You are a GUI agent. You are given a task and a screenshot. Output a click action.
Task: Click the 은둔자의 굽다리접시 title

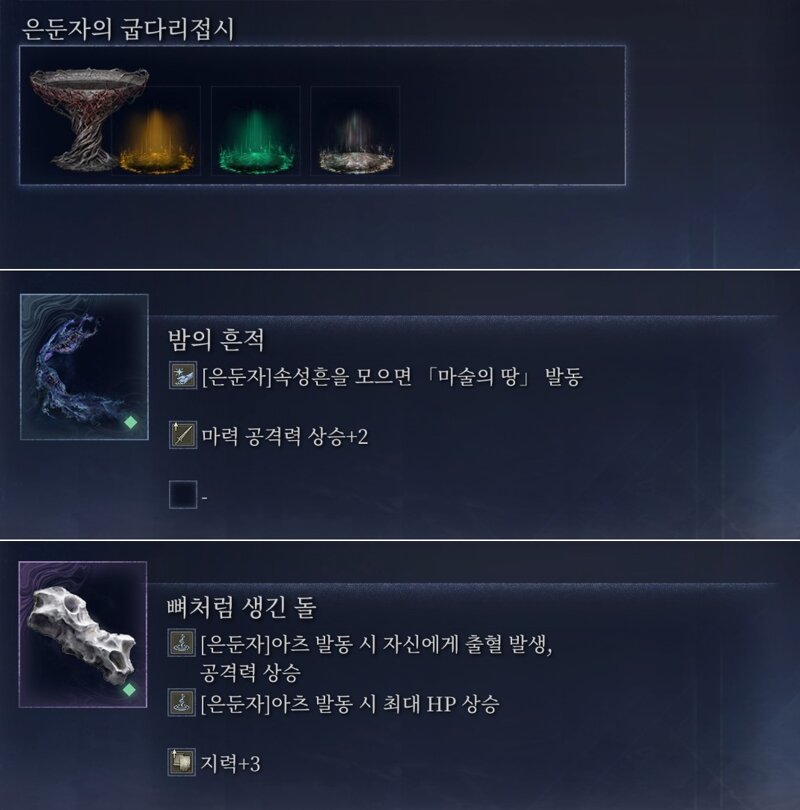pyautogui.click(x=128, y=29)
